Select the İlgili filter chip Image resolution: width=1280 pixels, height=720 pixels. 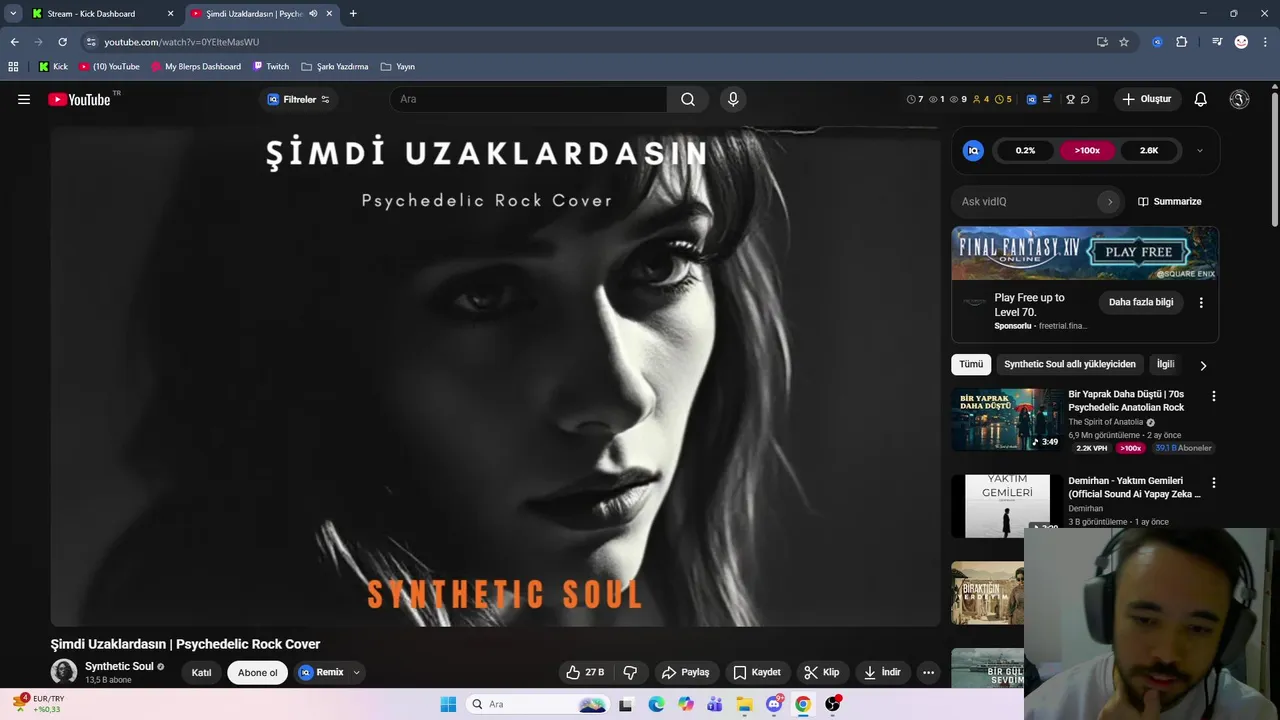tap(1165, 364)
